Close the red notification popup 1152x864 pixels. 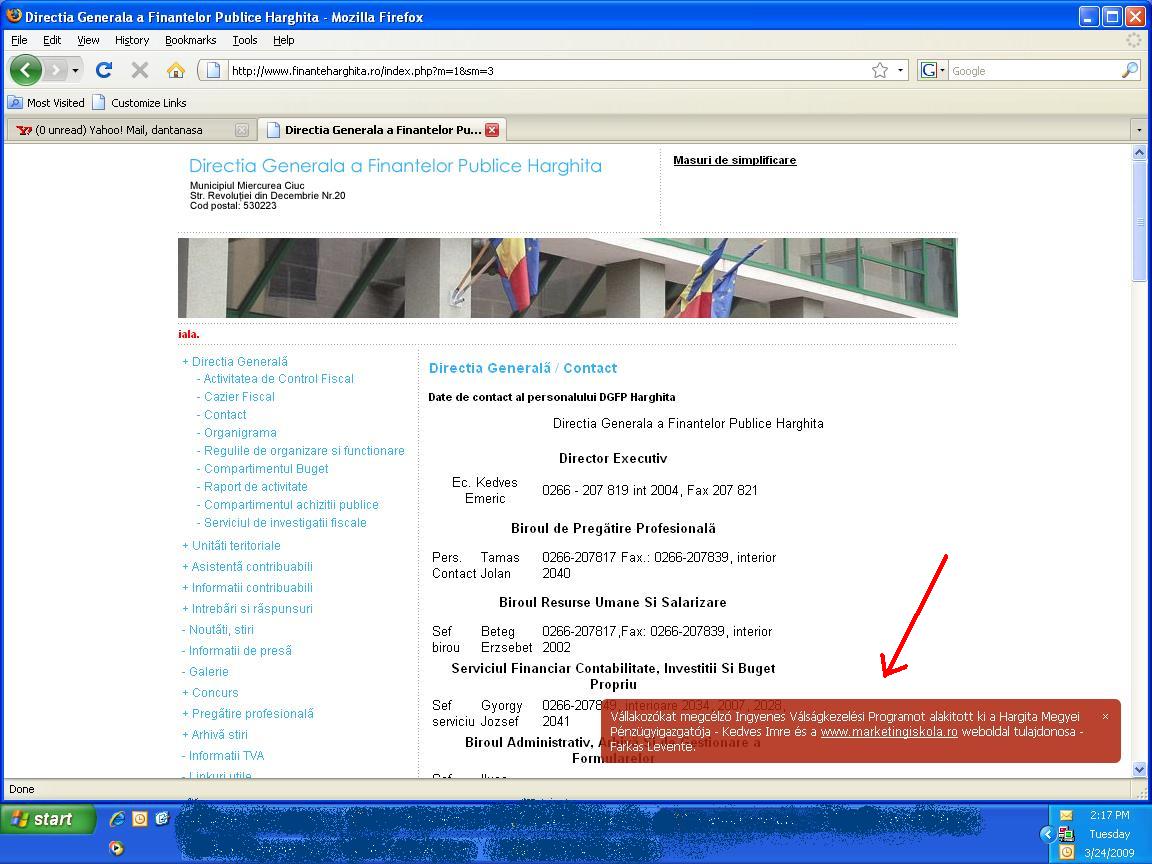(1105, 716)
